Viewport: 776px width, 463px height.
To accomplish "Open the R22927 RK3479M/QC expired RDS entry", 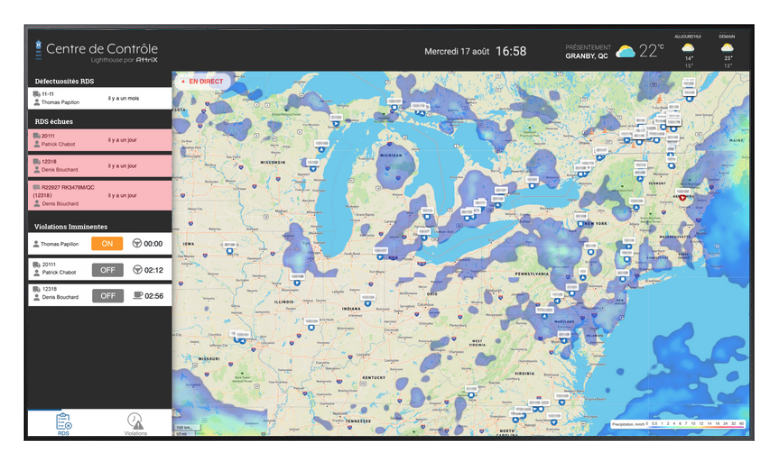I will click(100, 195).
